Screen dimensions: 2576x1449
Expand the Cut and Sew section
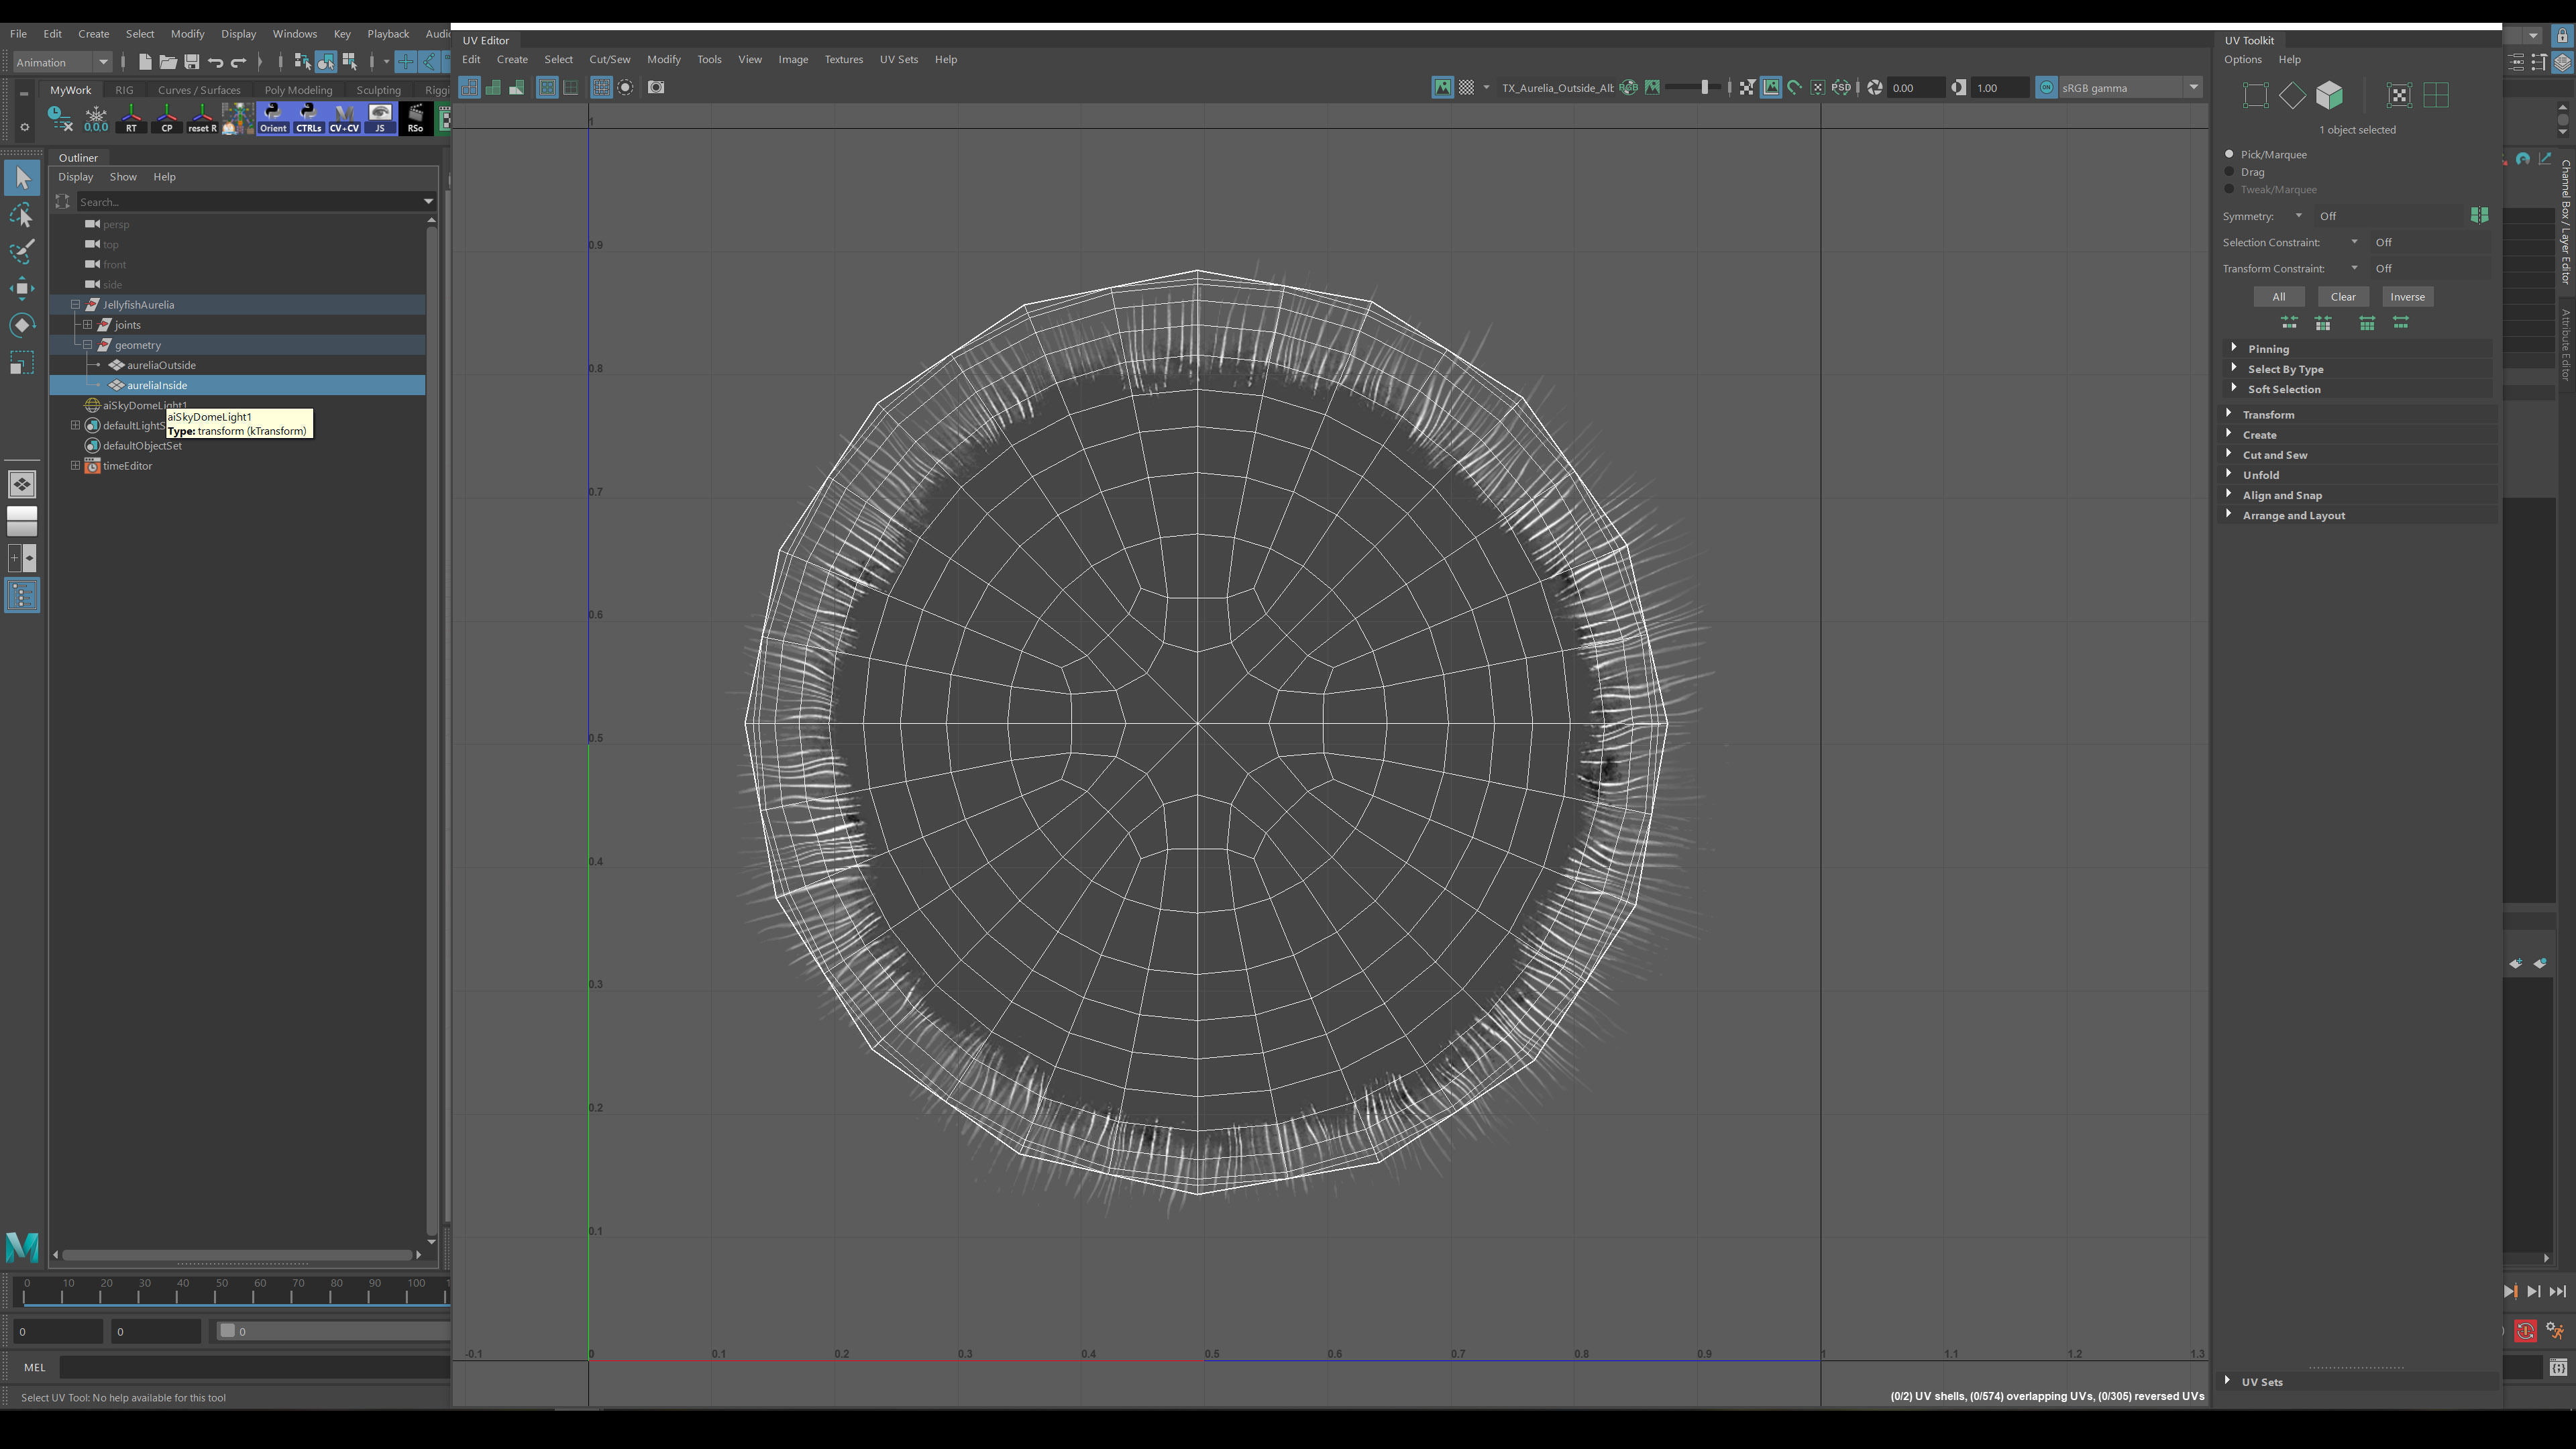[2274, 455]
